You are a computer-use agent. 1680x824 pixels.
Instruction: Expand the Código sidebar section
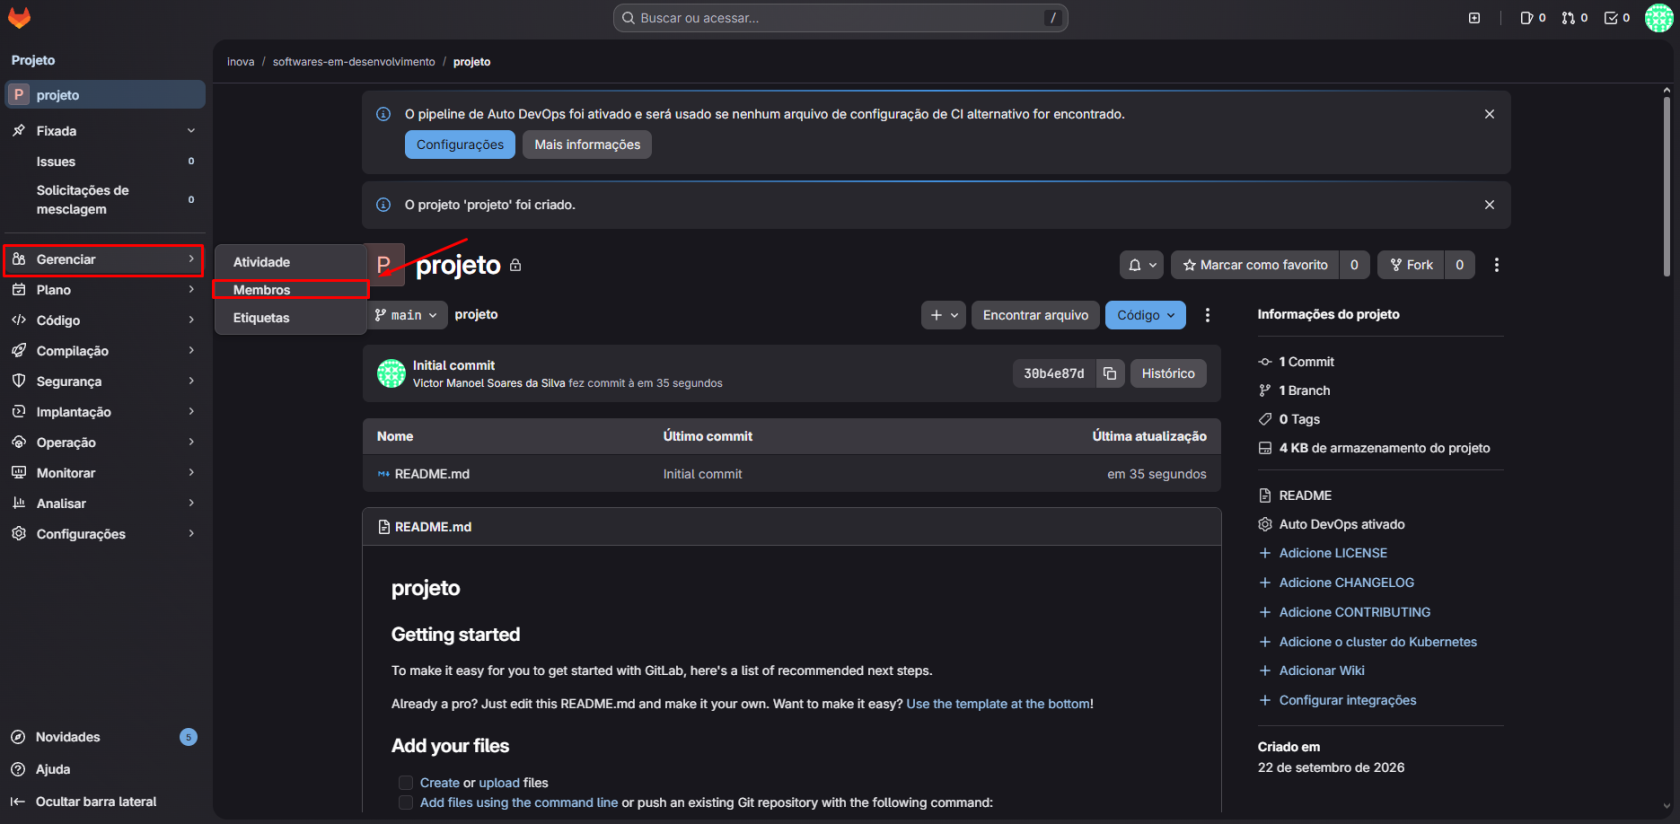pyautogui.click(x=103, y=321)
